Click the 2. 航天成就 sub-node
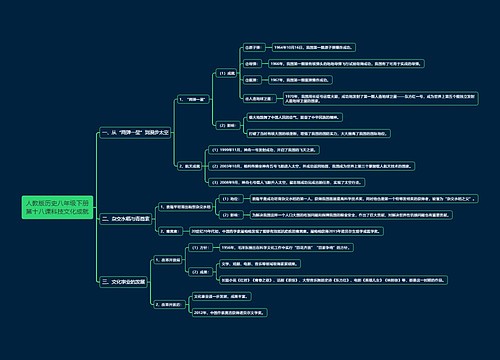The height and width of the screenshot is (360, 500). [189, 166]
